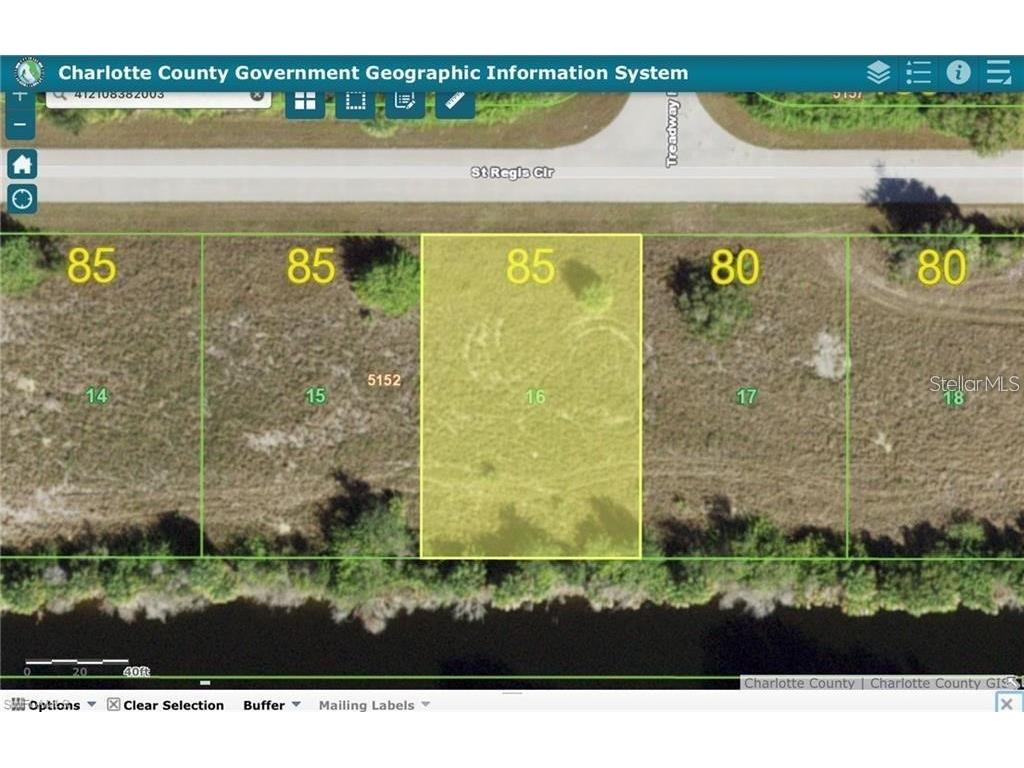Expand the Options dropdown
The image size is (1024, 768).
[x=54, y=705]
